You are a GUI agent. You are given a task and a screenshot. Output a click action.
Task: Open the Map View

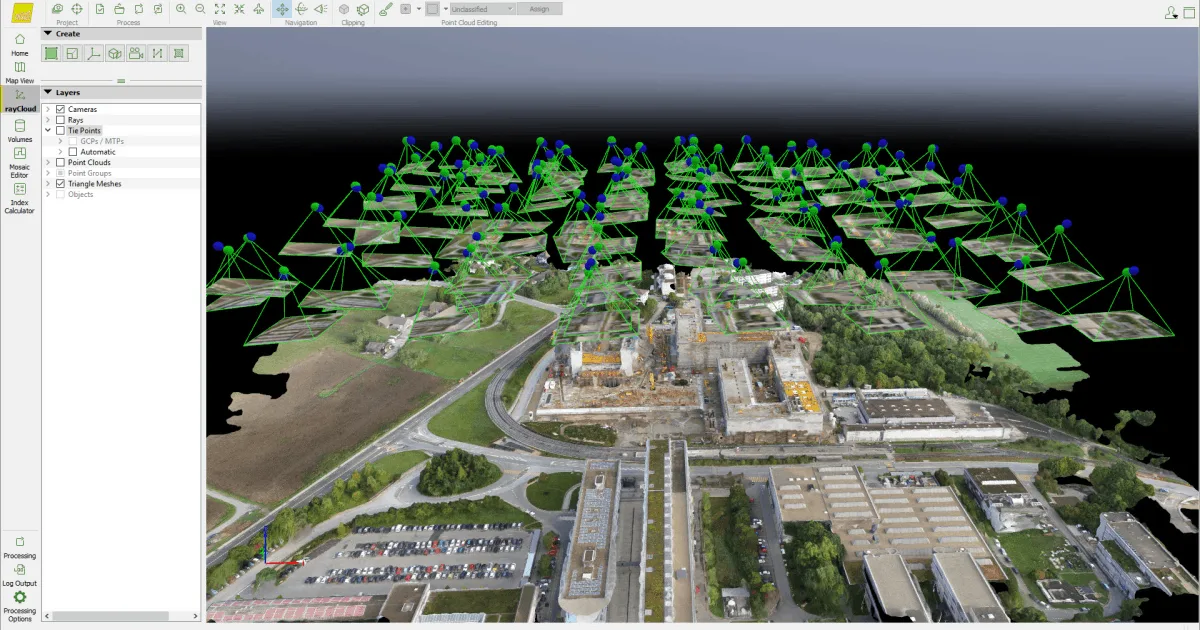19,69
